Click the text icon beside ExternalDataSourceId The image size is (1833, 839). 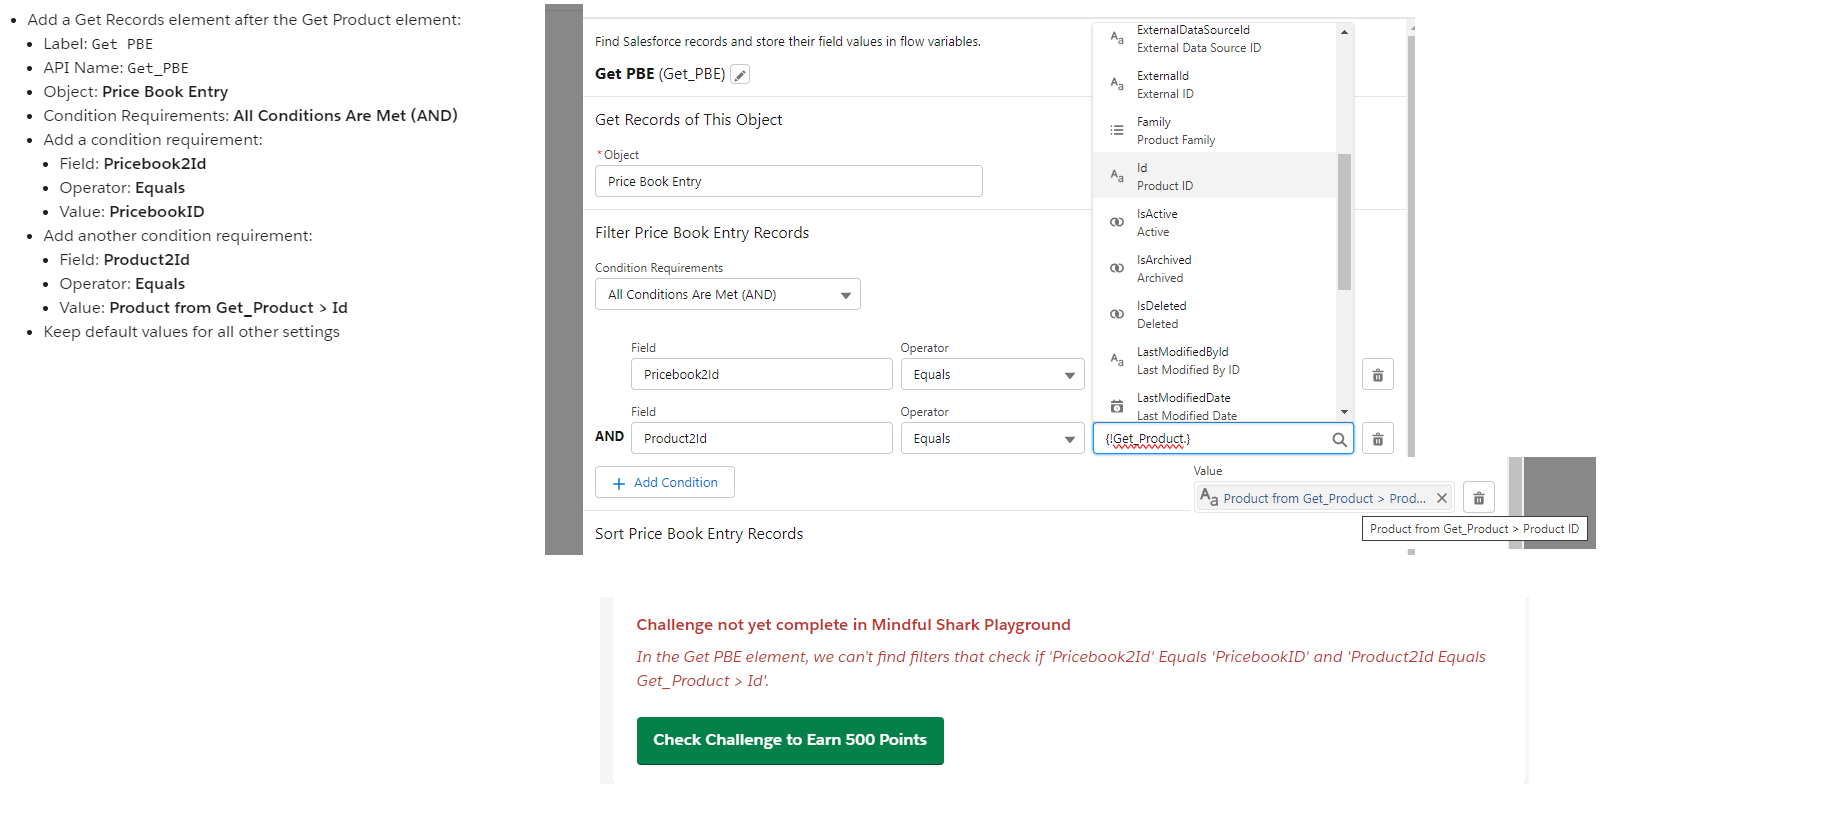click(1117, 38)
